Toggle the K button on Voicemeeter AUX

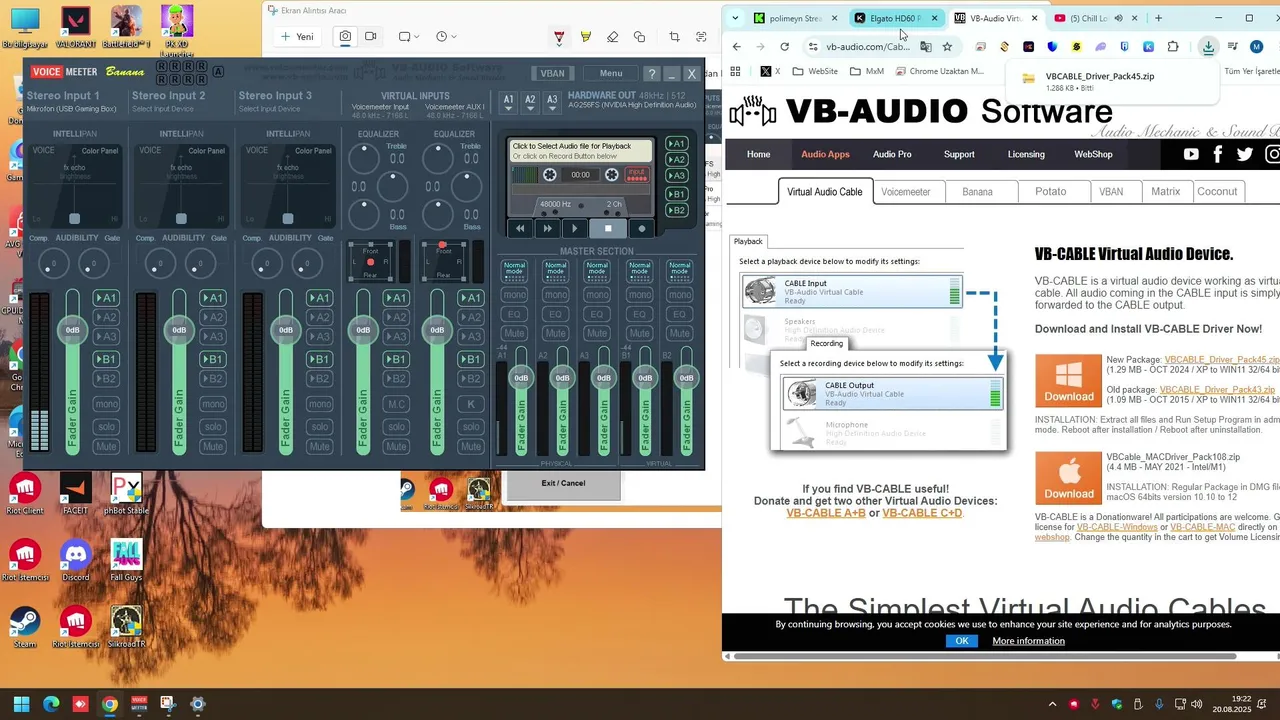[471, 404]
